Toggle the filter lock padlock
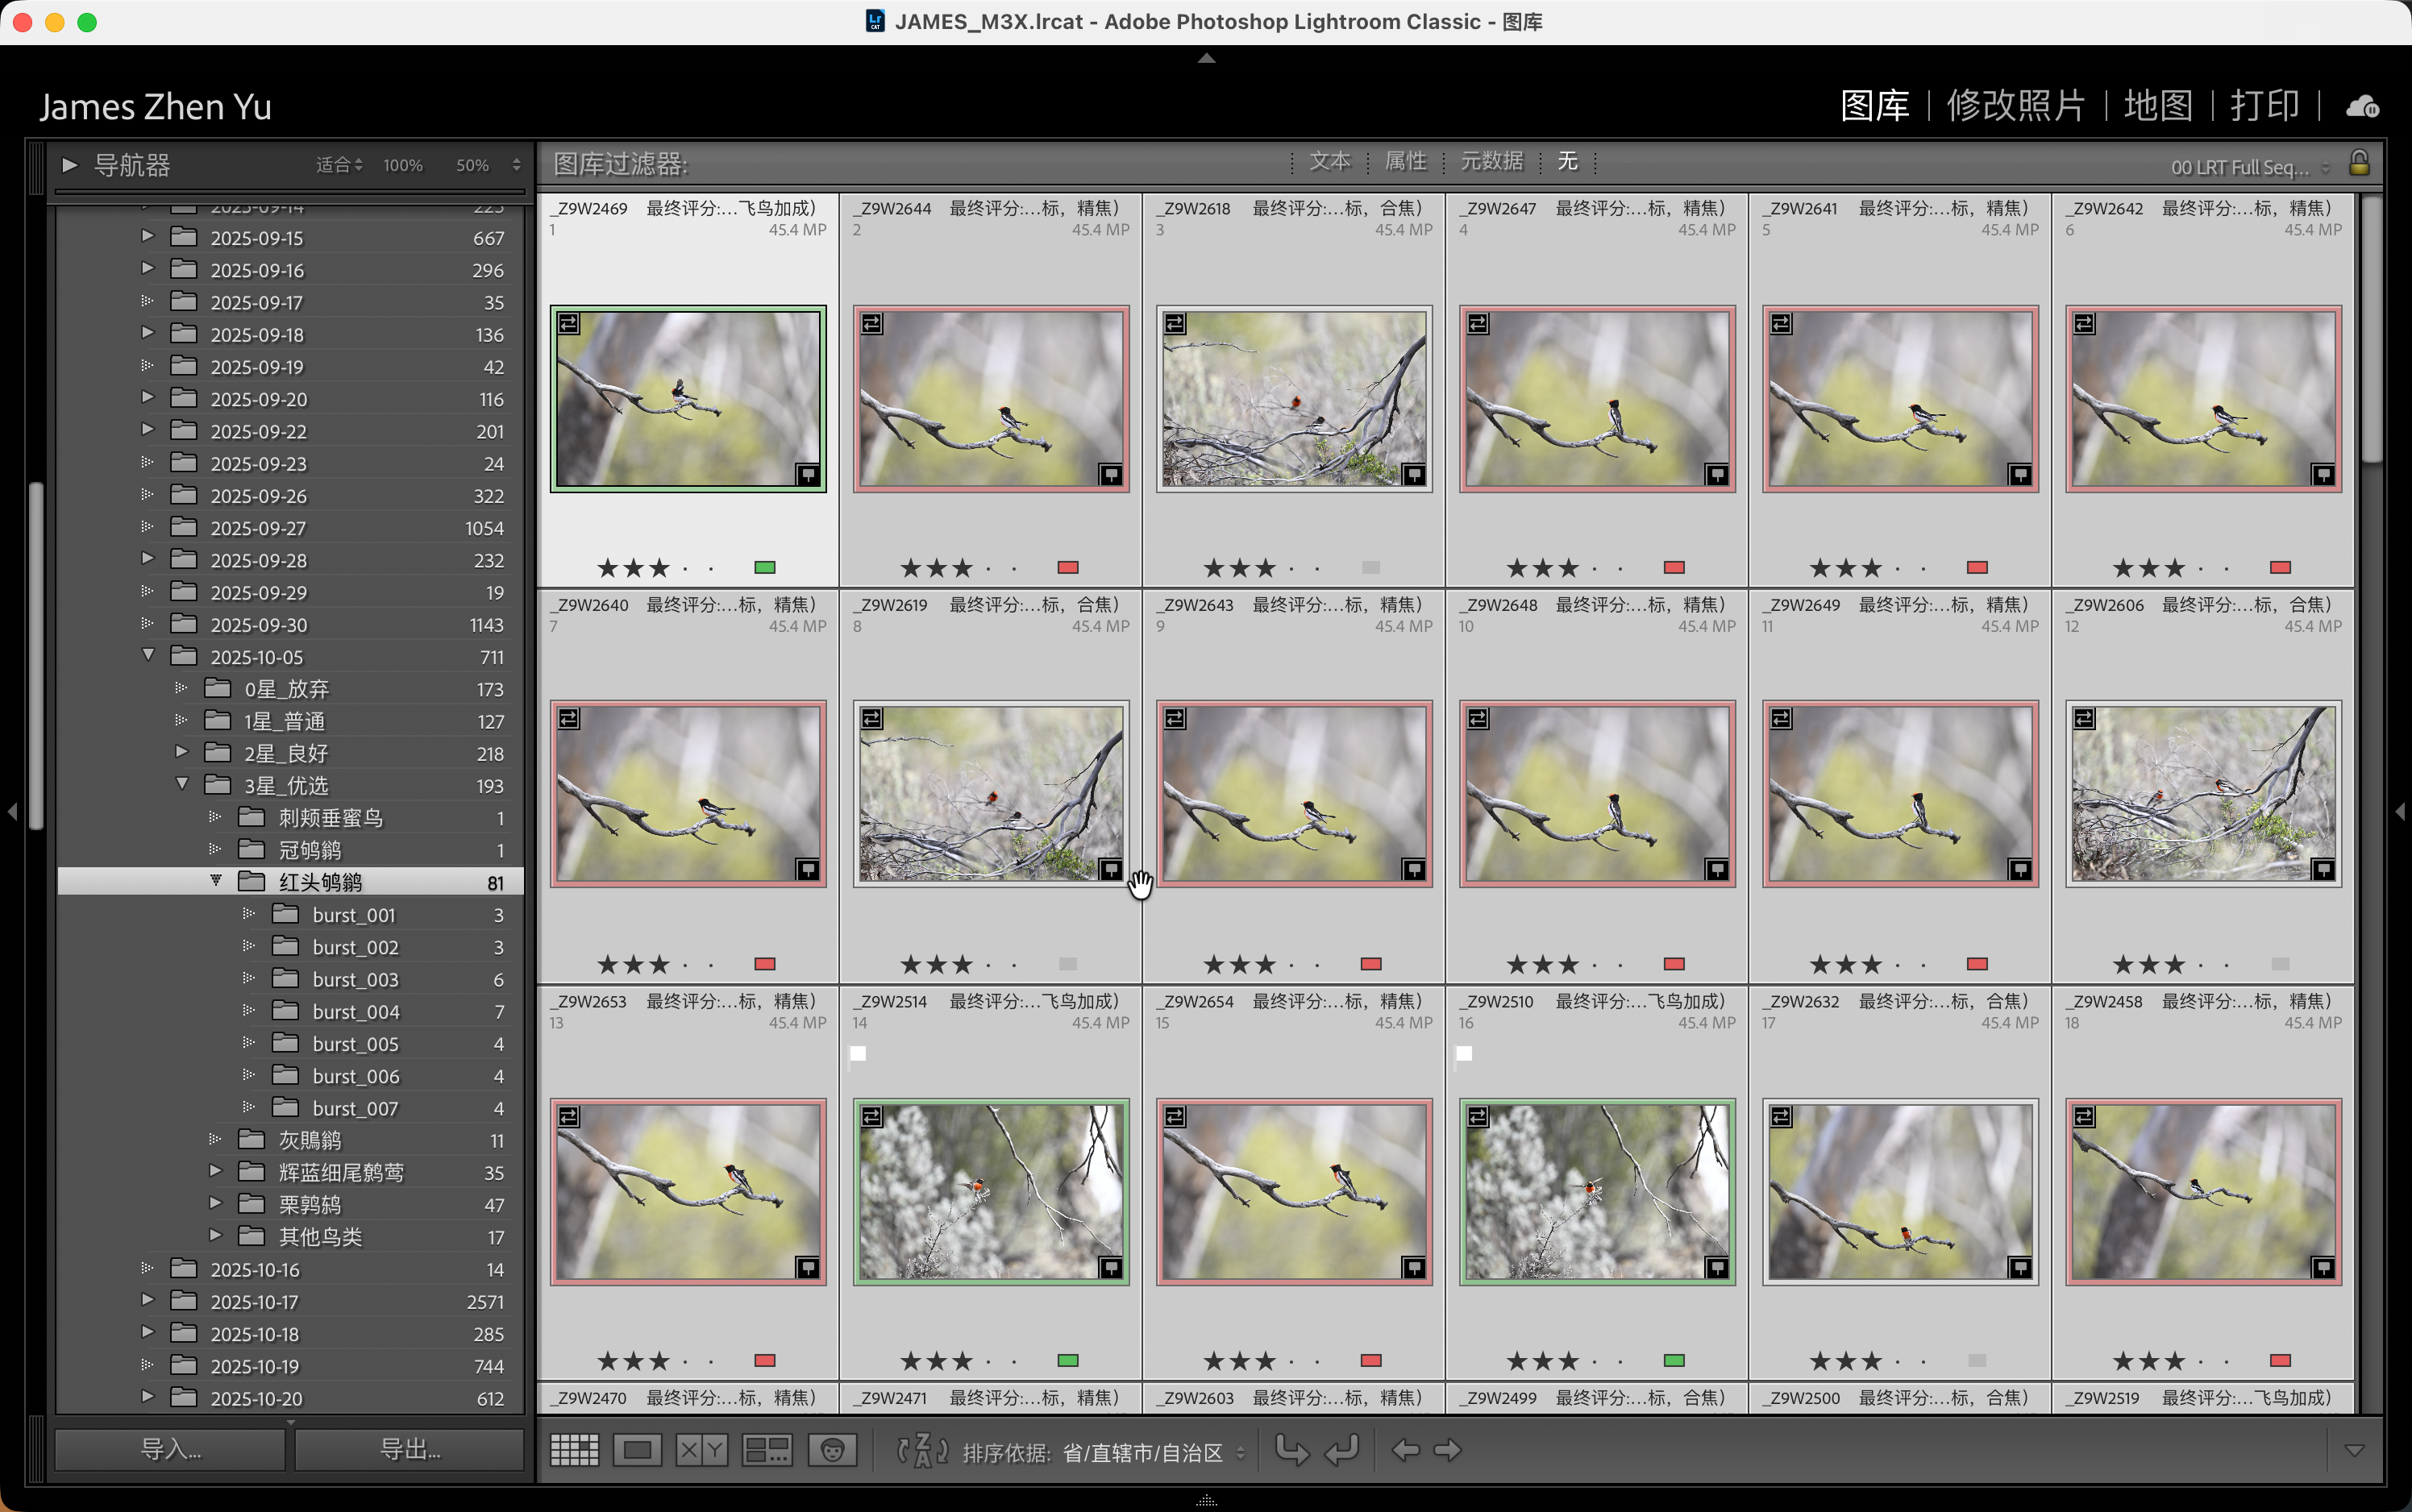Viewport: 2412px width, 1512px height. [2359, 163]
